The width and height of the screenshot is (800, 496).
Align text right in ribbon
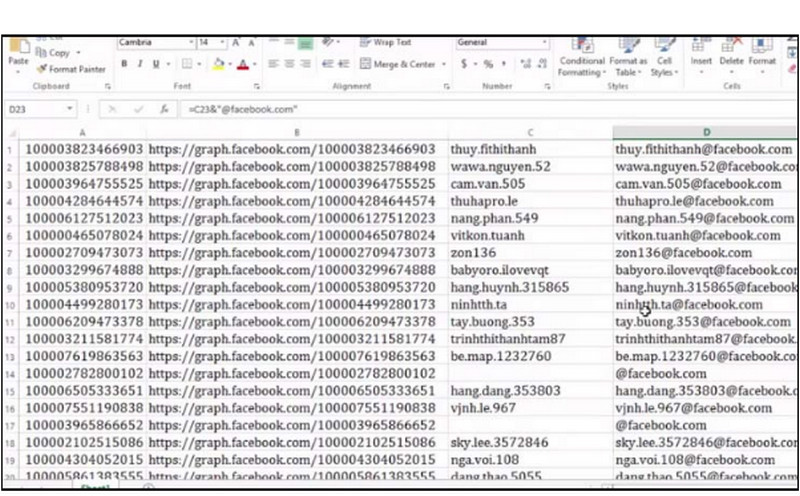click(306, 64)
